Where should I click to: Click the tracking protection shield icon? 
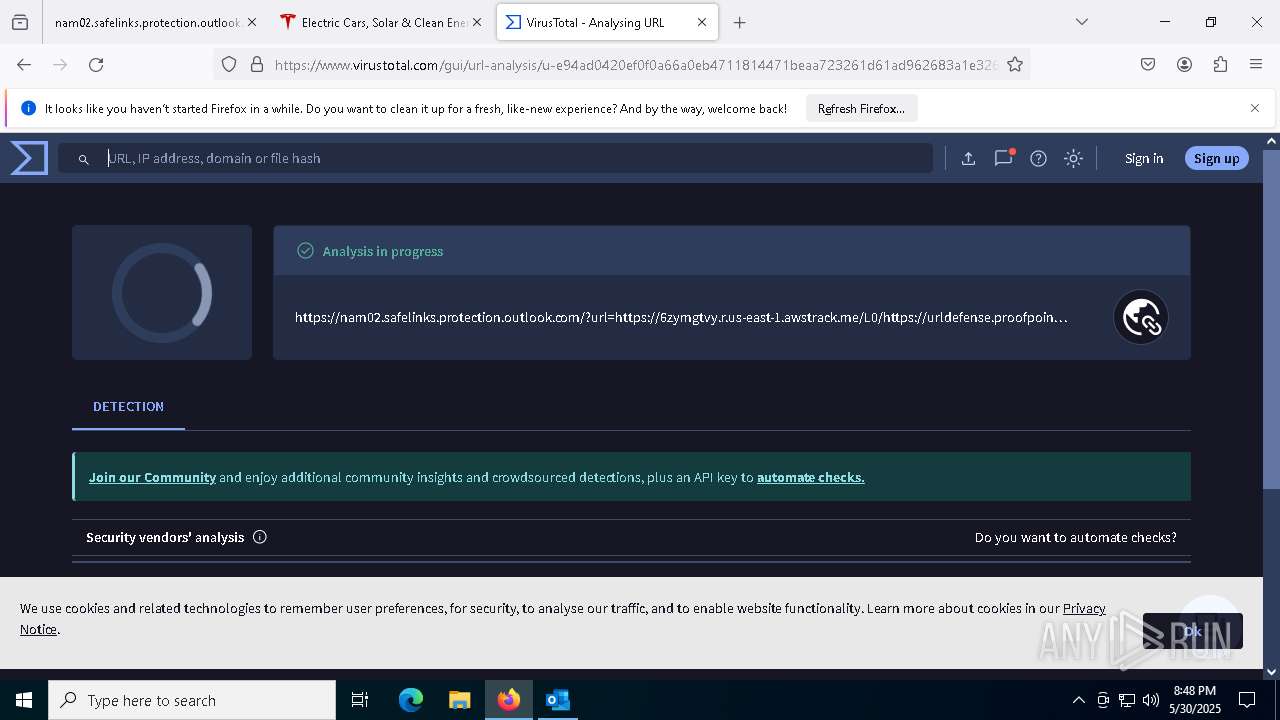(x=229, y=64)
